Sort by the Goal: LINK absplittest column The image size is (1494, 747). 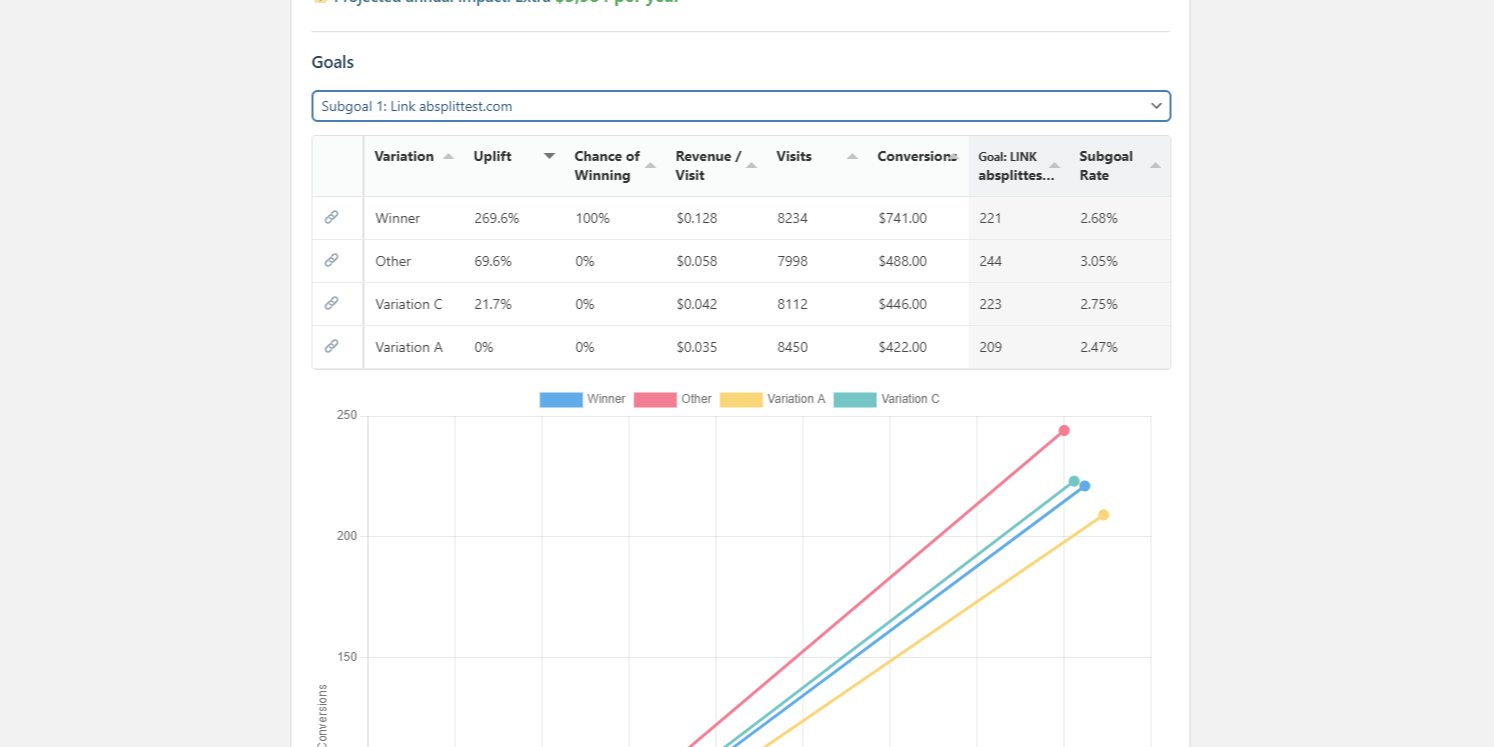(1054, 165)
